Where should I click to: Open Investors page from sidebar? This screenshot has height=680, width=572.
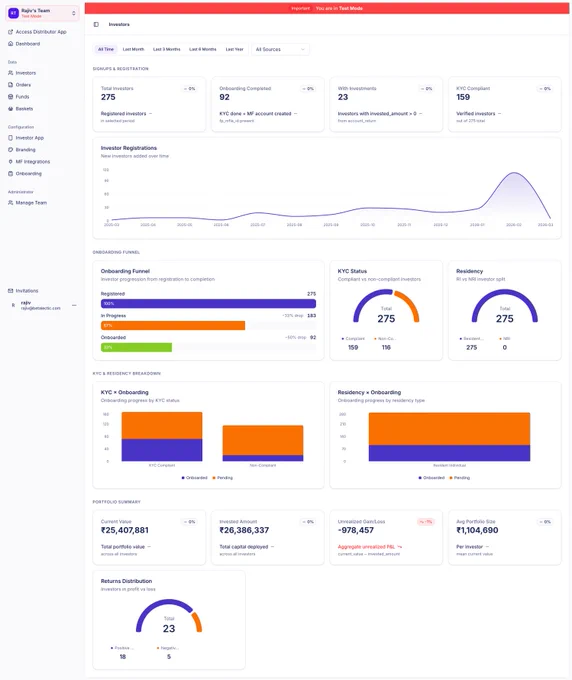pyautogui.click(x=26, y=73)
